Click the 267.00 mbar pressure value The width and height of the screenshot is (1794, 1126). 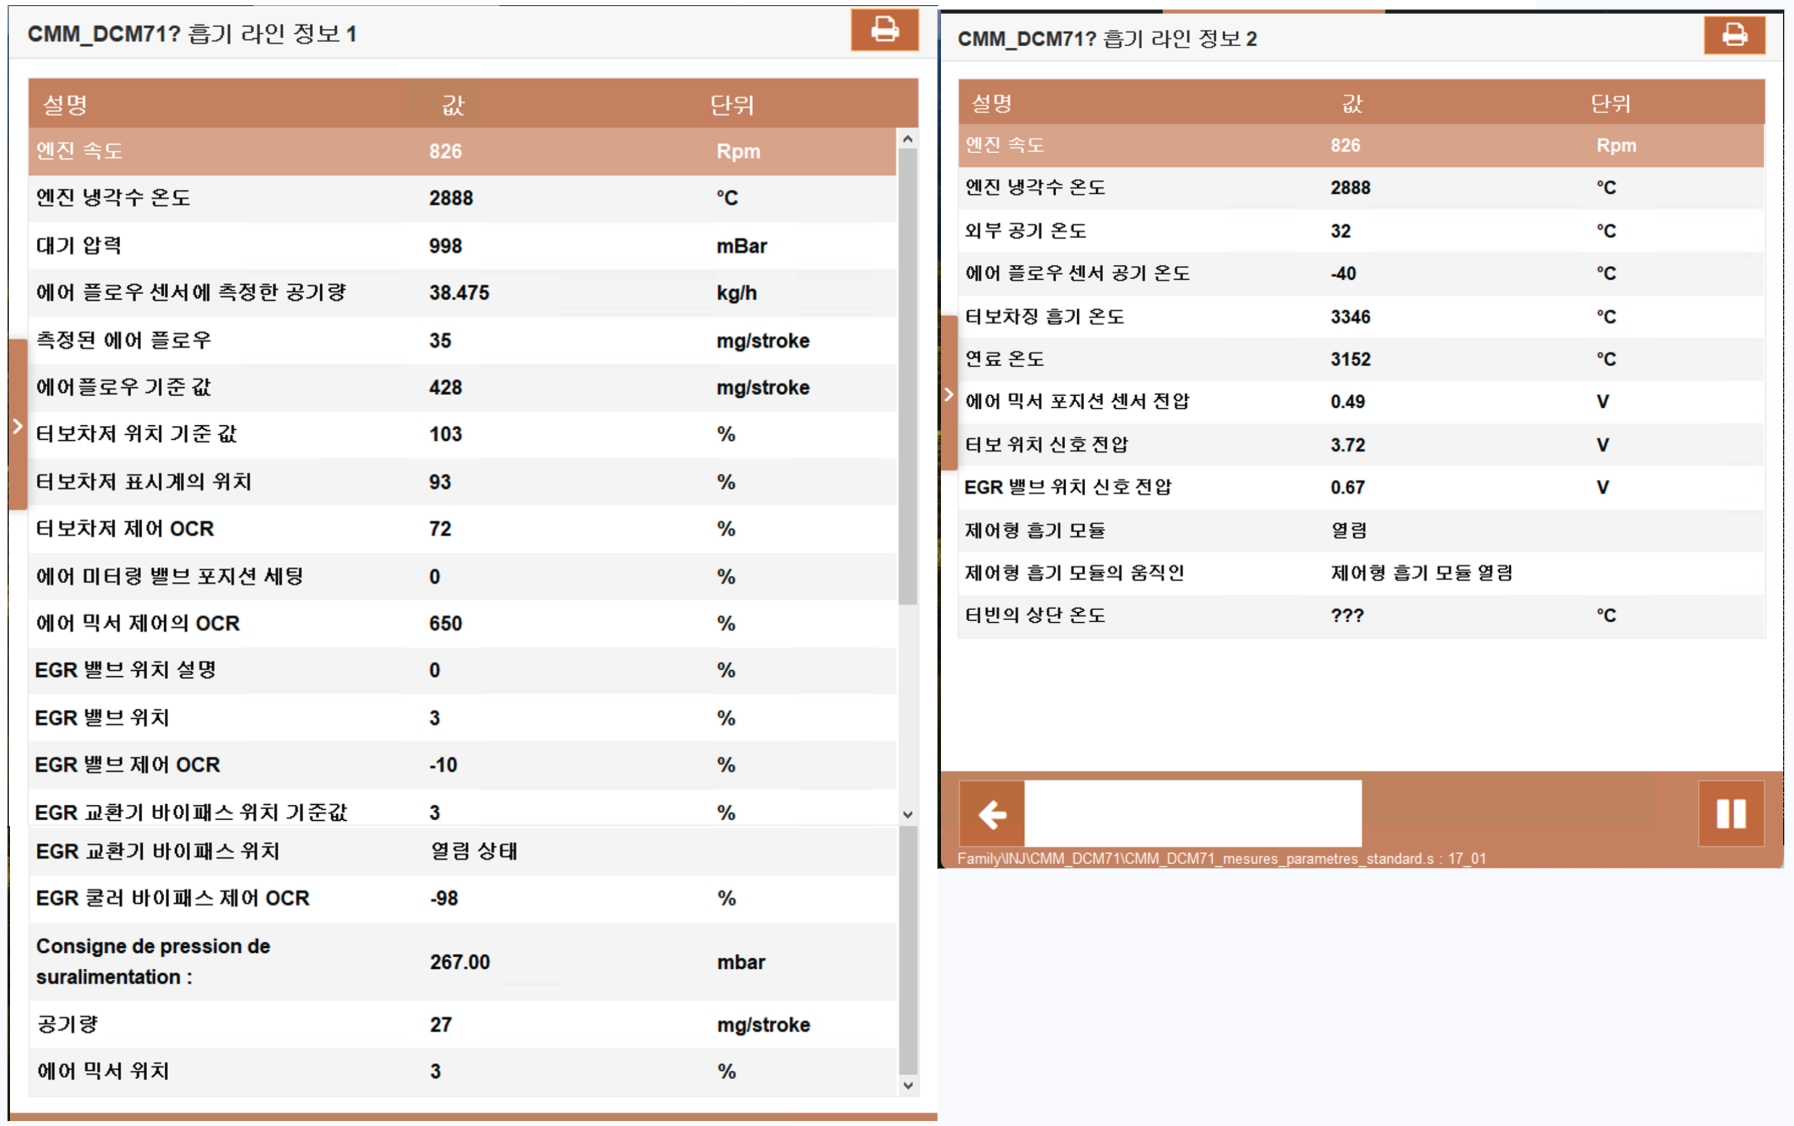coord(460,962)
